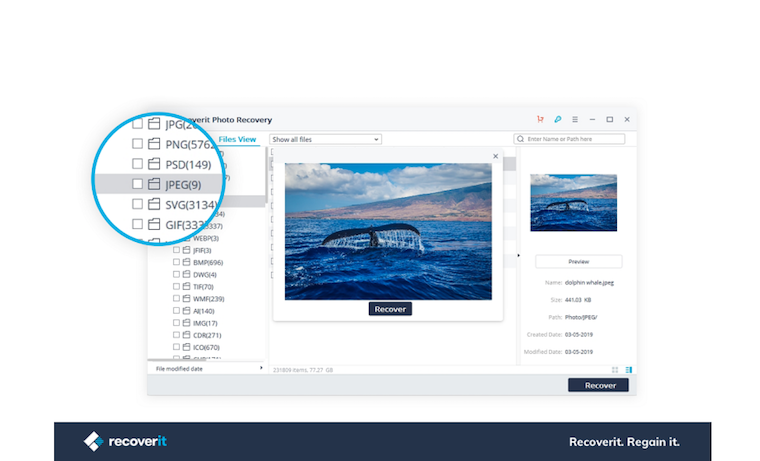Select the IMG(17) label in the tree
The height and width of the screenshot is (461, 760).
205,323
